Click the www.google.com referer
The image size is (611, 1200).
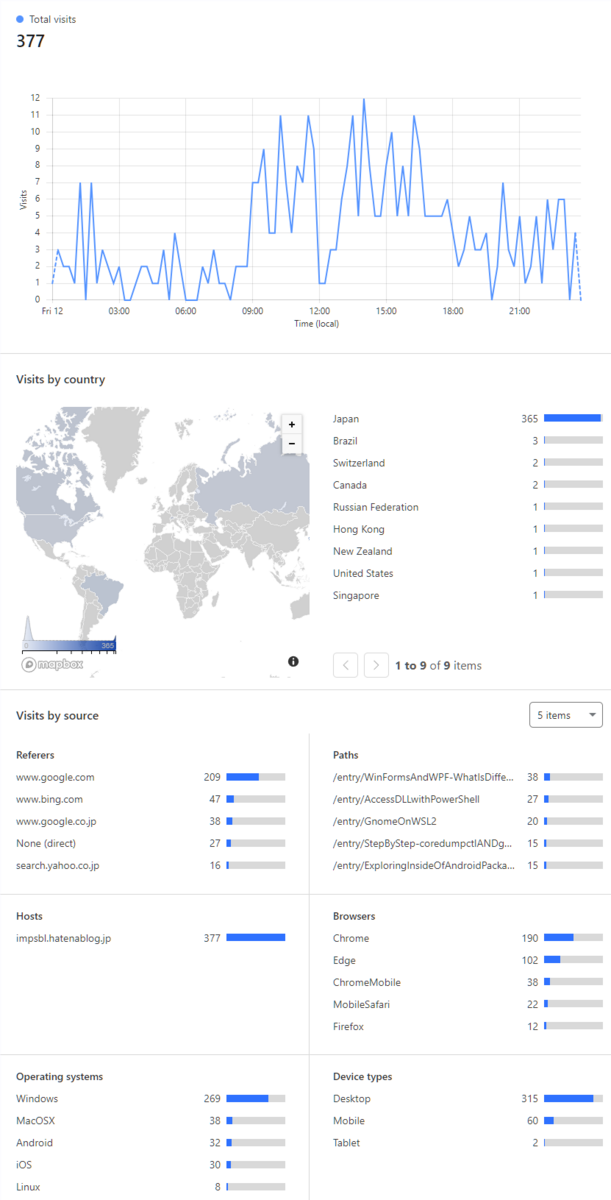coord(151,777)
